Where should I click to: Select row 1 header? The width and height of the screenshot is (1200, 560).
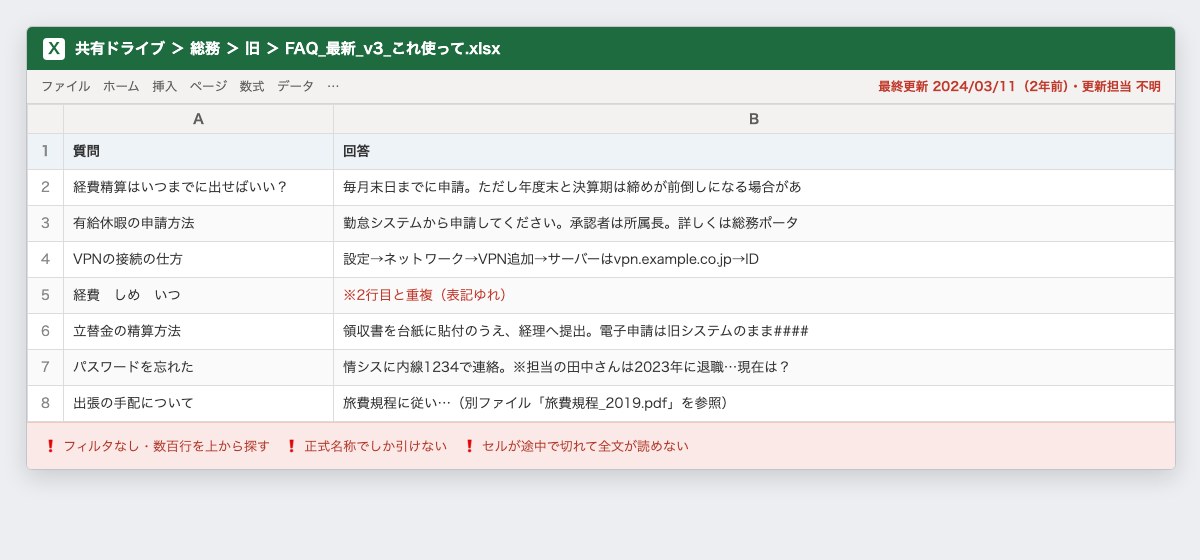[45, 151]
